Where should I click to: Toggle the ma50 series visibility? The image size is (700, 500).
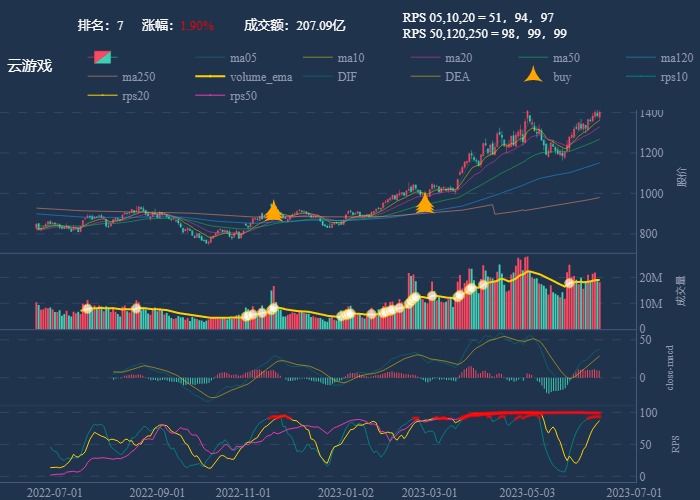tap(535, 58)
